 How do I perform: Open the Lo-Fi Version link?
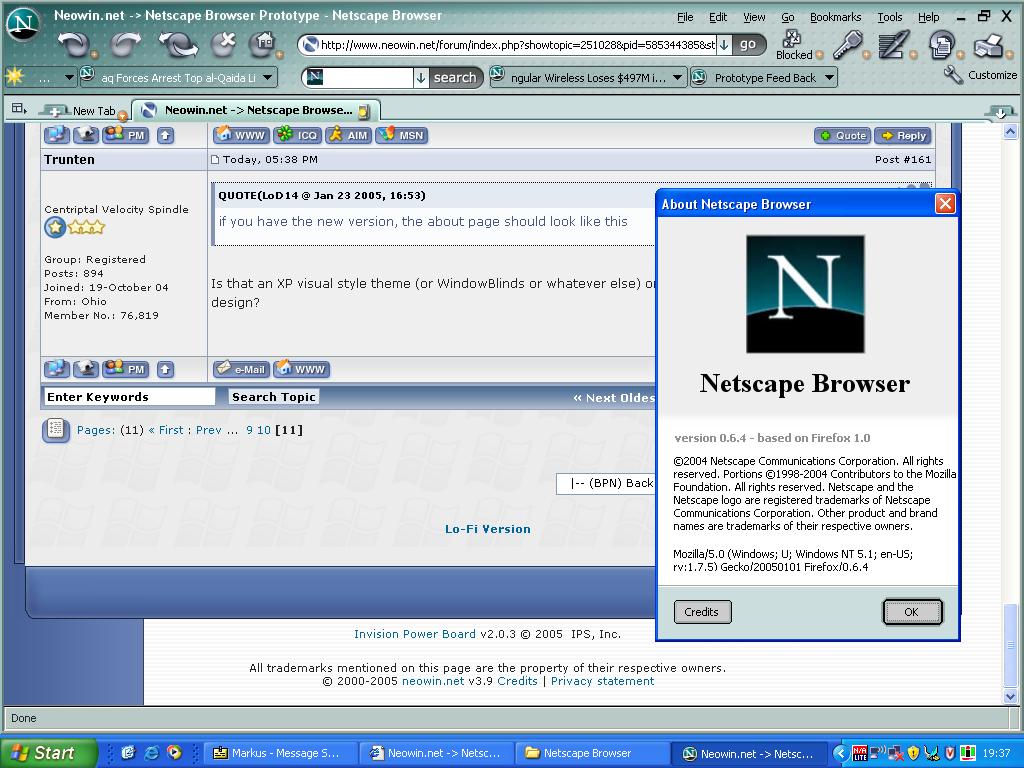click(488, 529)
